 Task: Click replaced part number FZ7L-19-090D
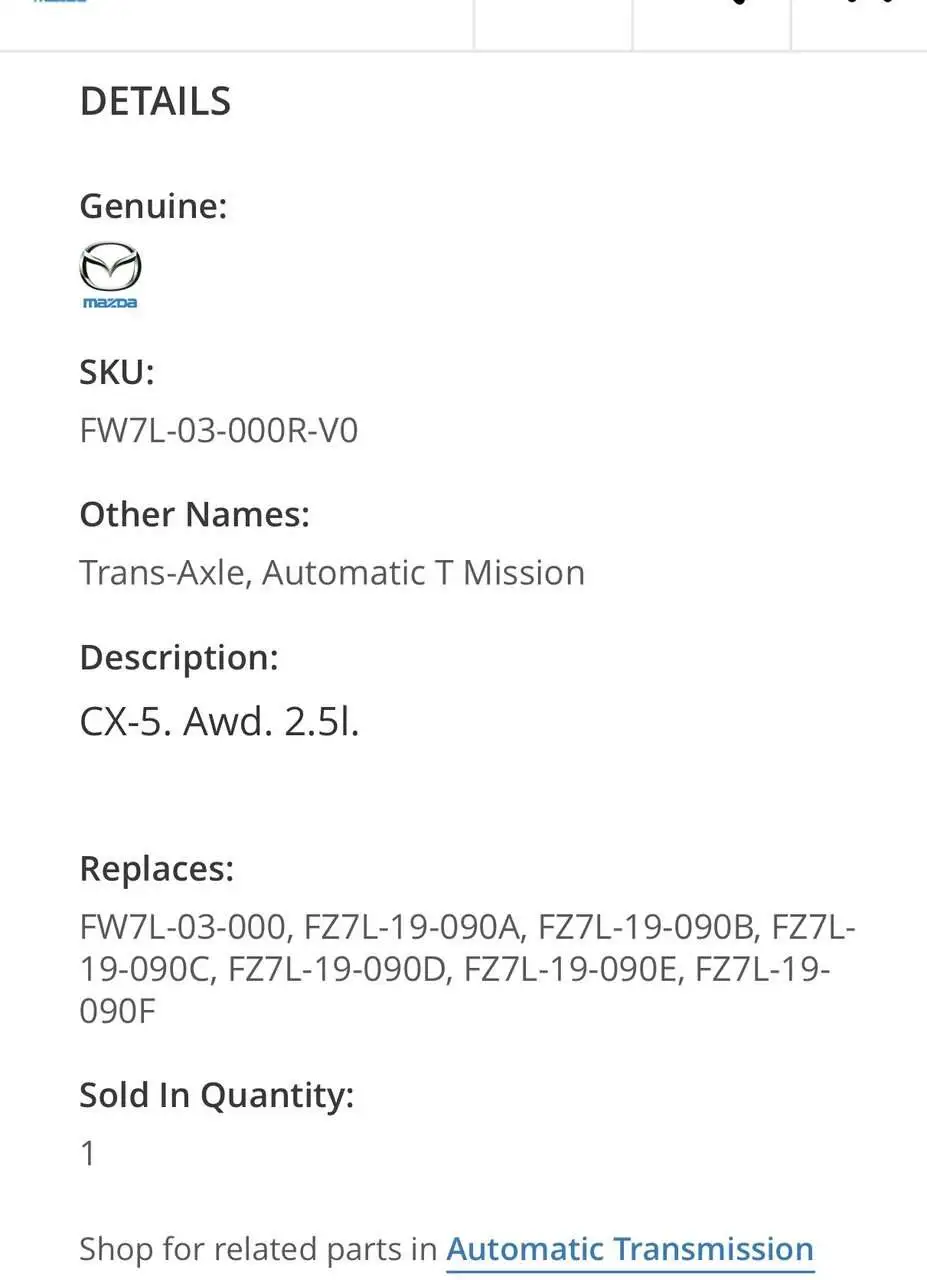tap(336, 970)
